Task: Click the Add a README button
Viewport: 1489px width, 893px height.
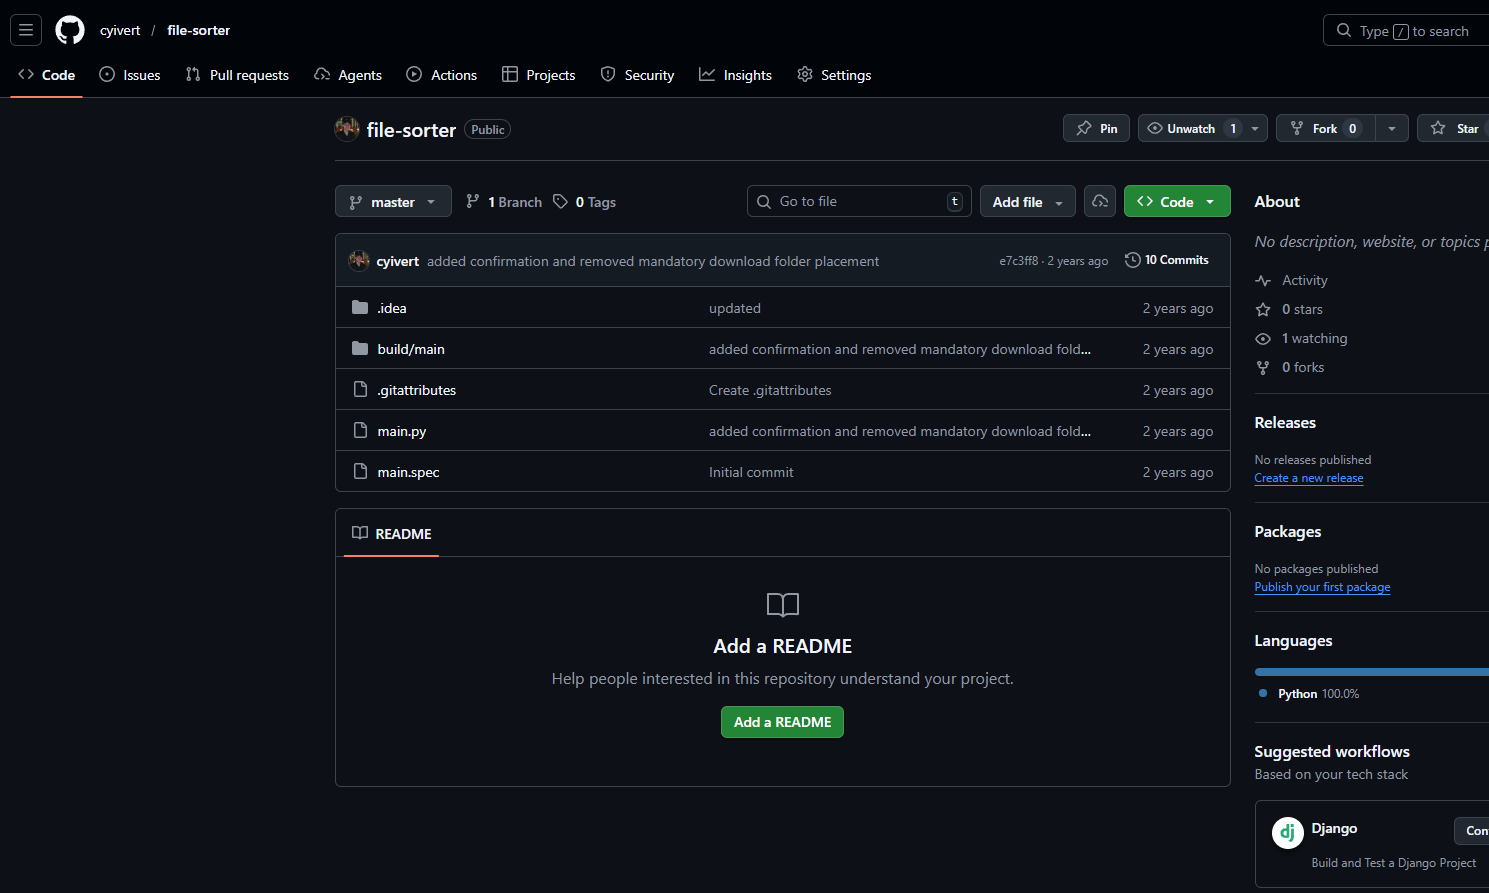Action: tap(782, 722)
